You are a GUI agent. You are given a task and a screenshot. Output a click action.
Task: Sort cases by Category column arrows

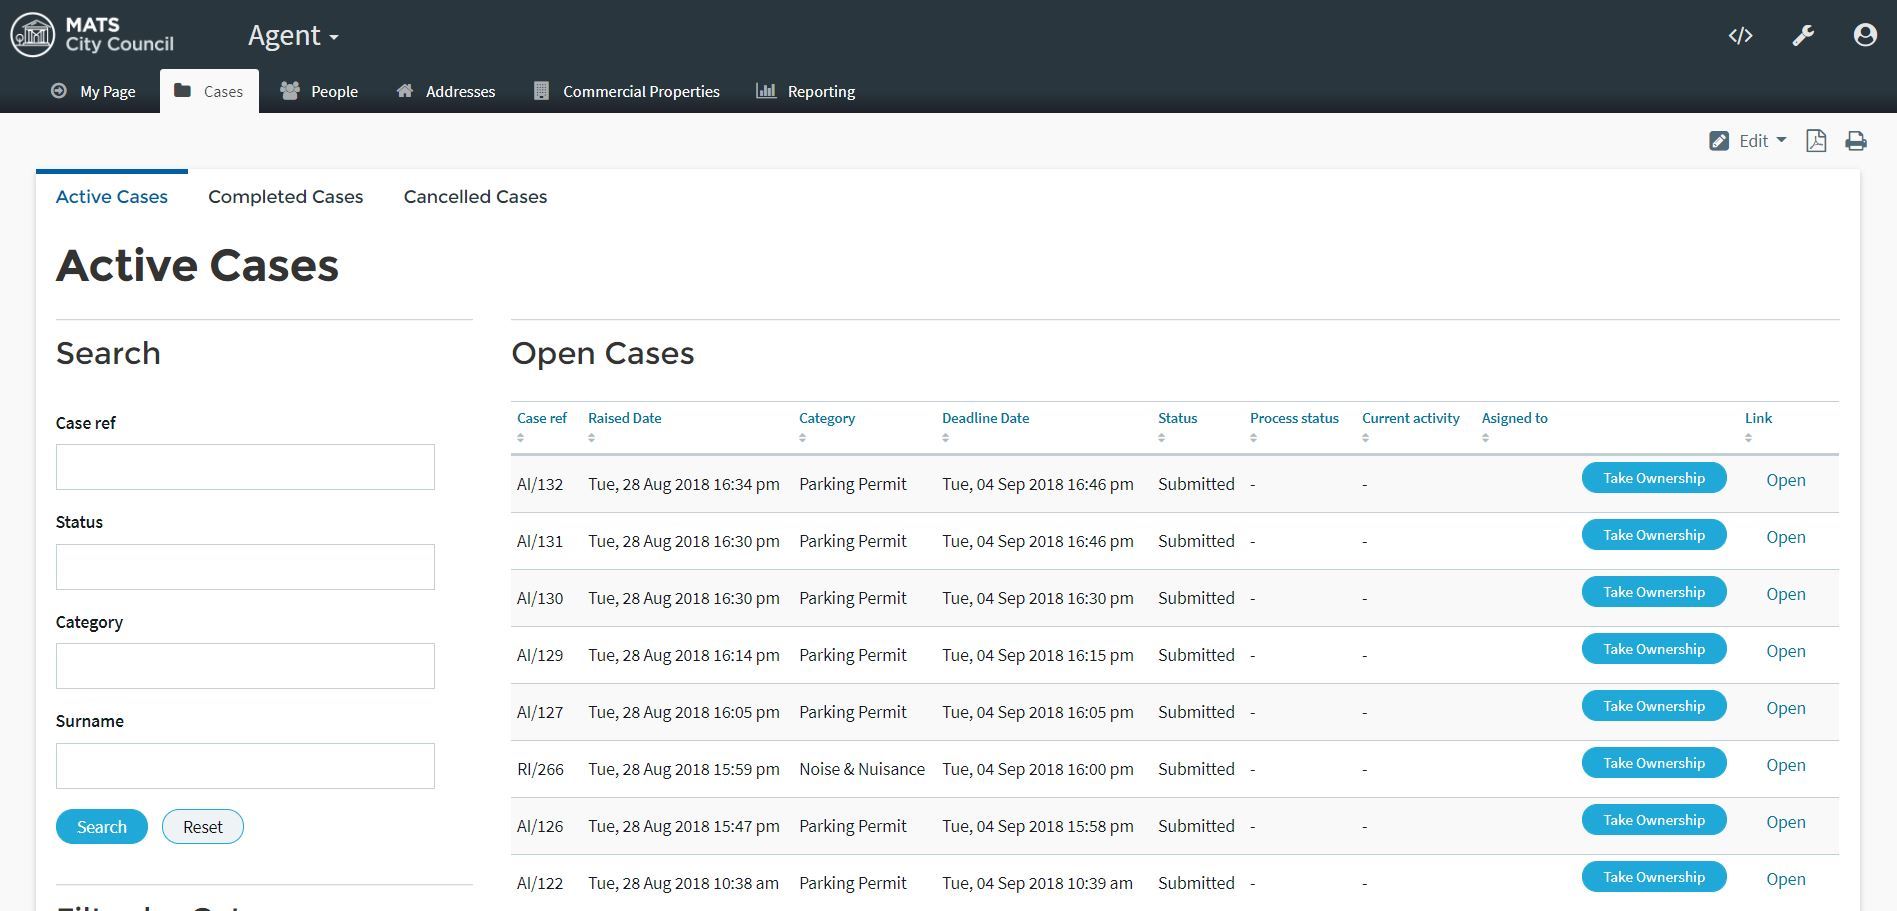tap(802, 438)
